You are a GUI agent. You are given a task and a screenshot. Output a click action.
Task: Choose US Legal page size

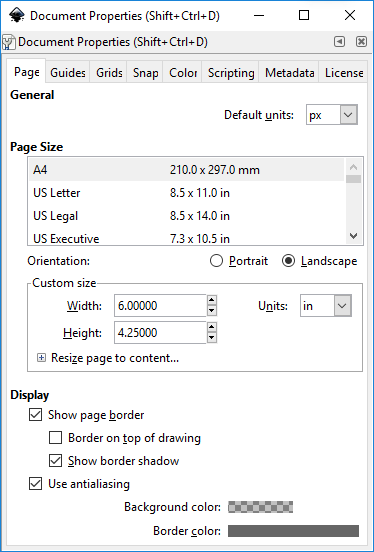click(186, 216)
